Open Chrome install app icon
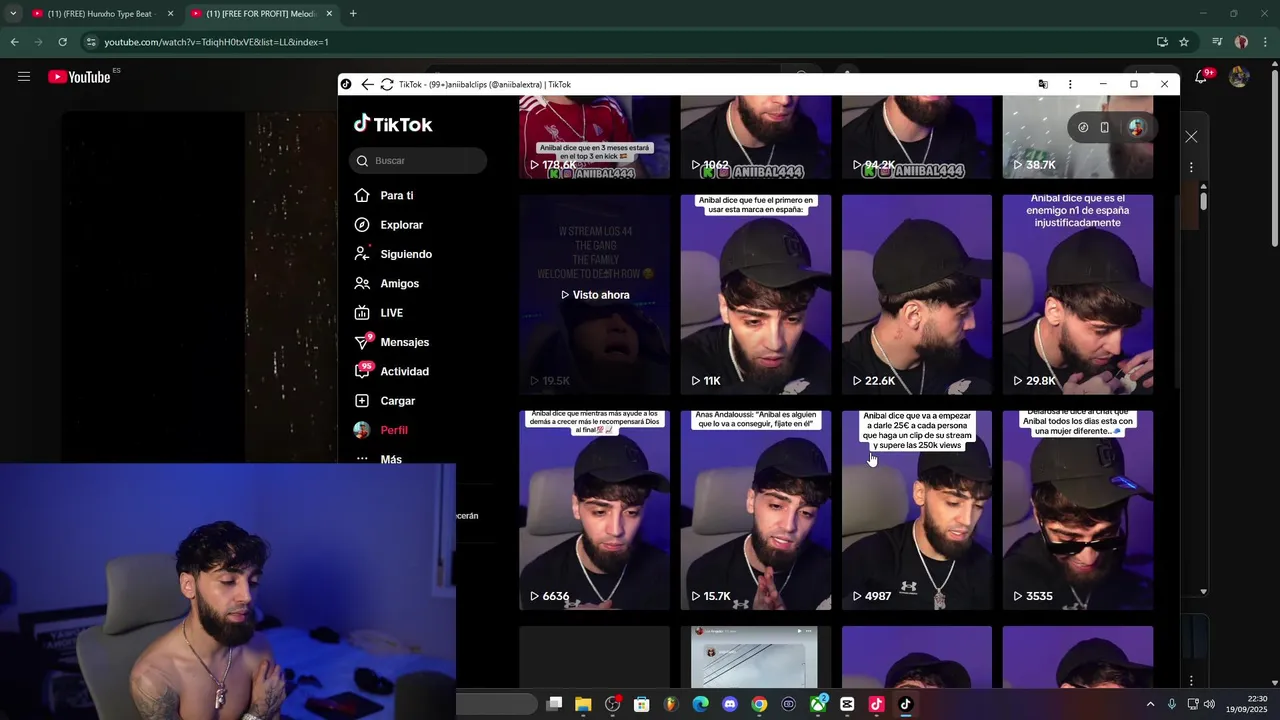 pyautogui.click(x=1162, y=42)
